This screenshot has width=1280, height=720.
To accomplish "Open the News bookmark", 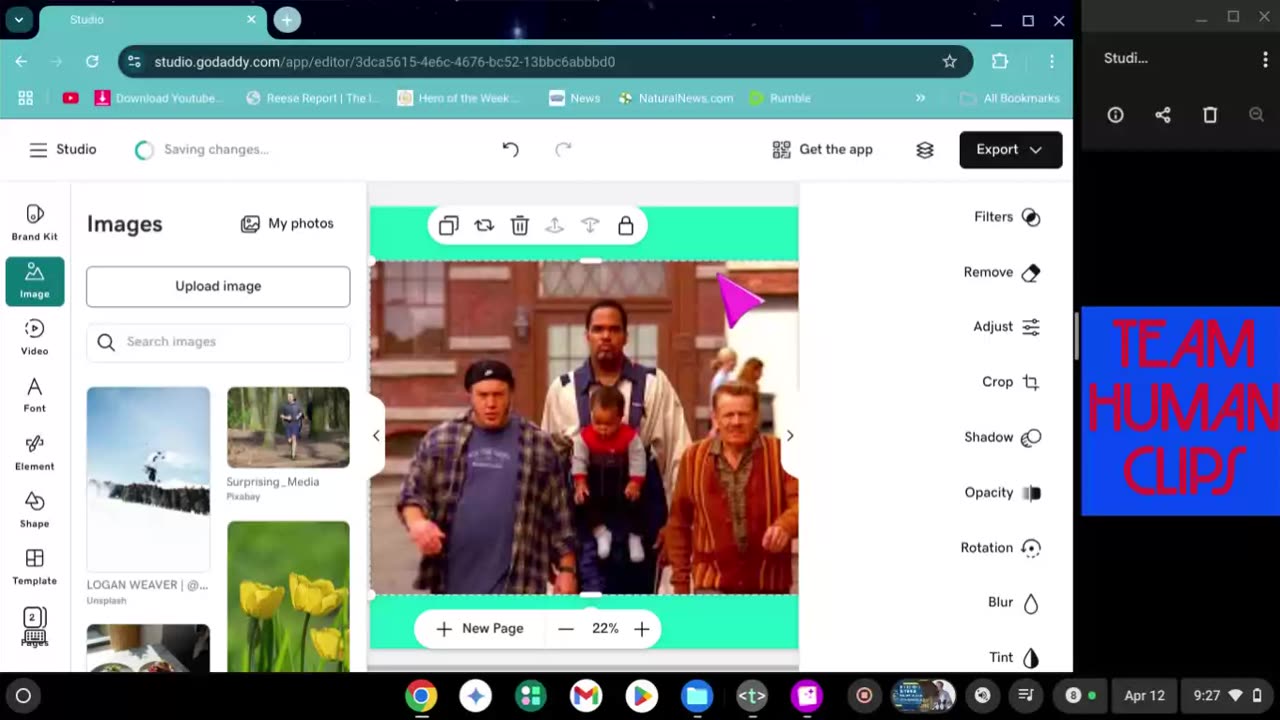I will (x=574, y=98).
